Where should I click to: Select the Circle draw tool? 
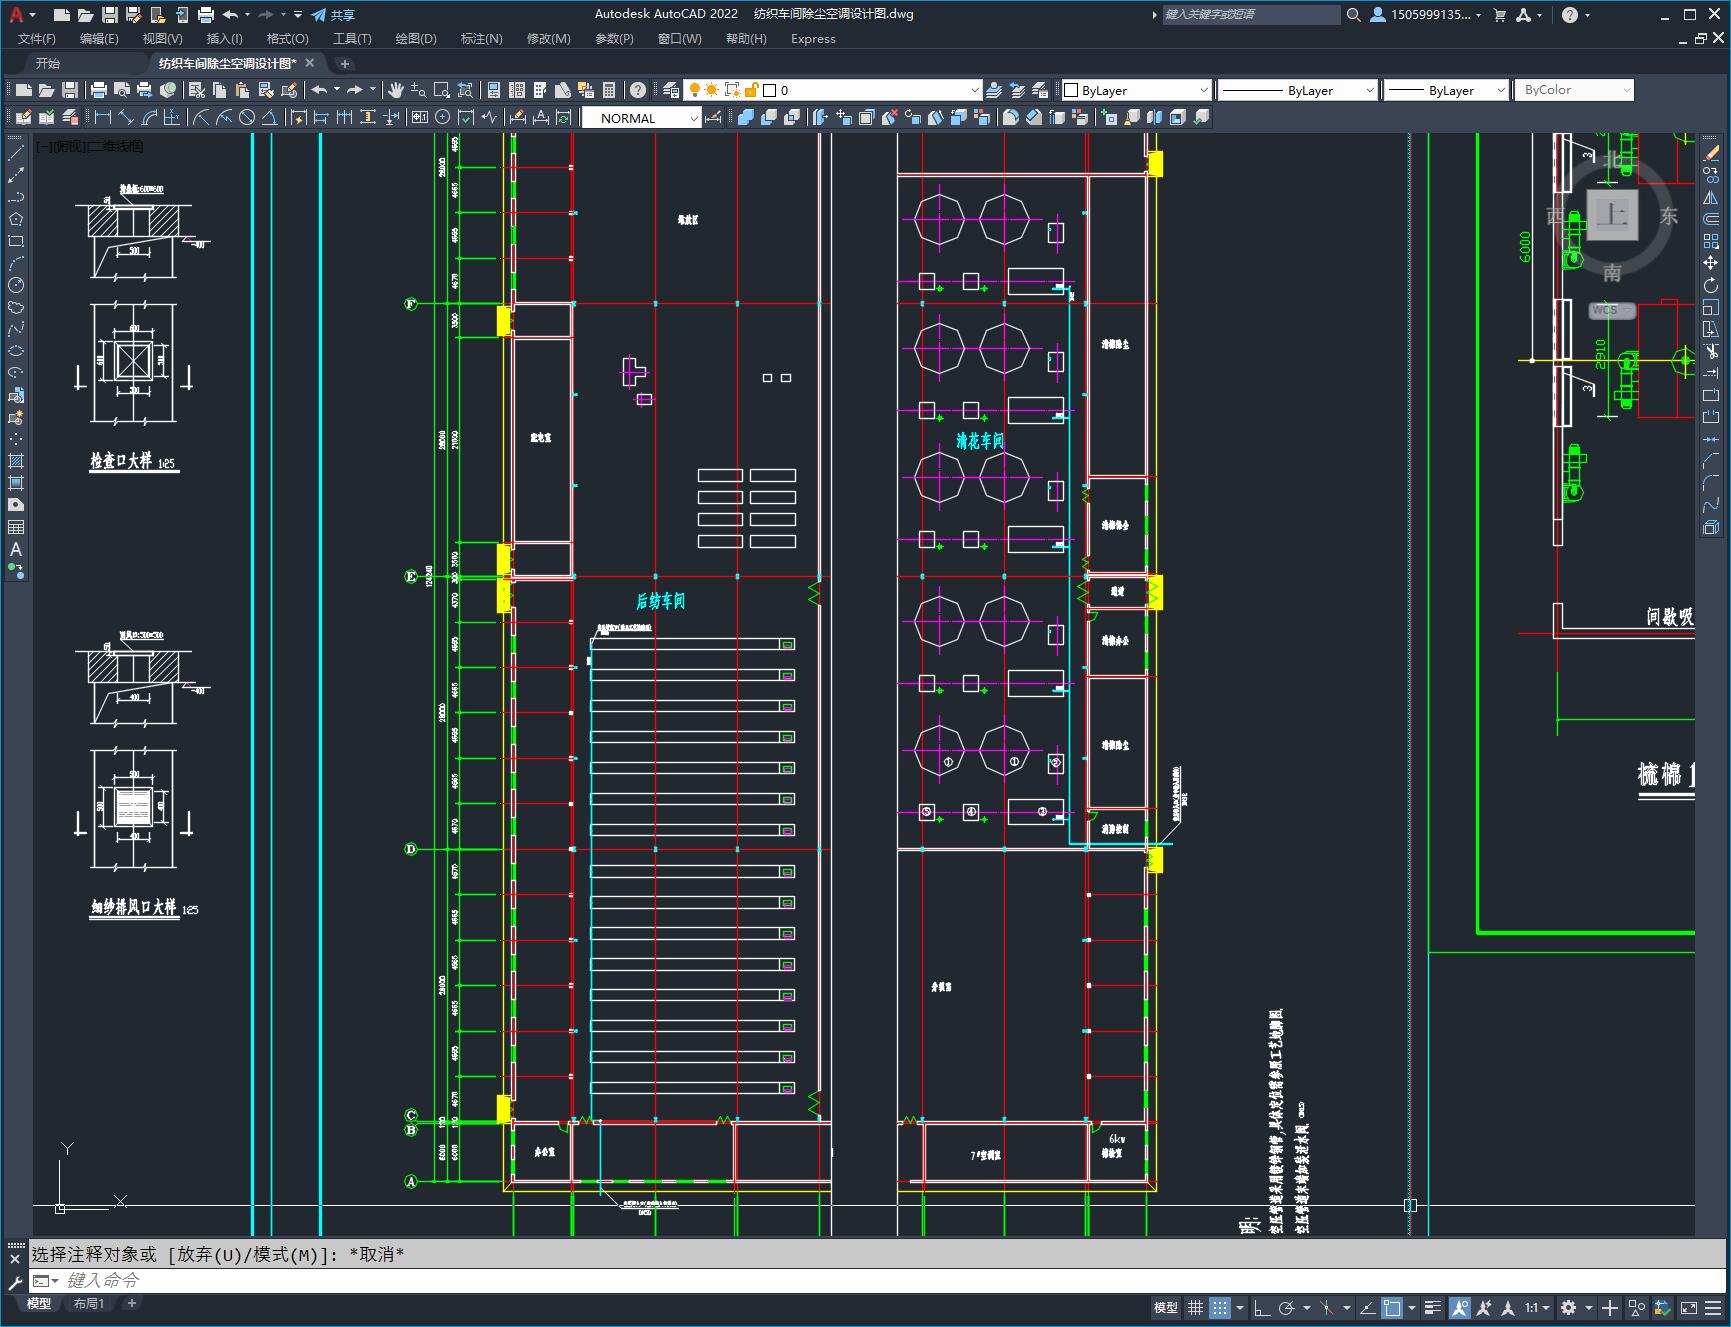coord(16,285)
